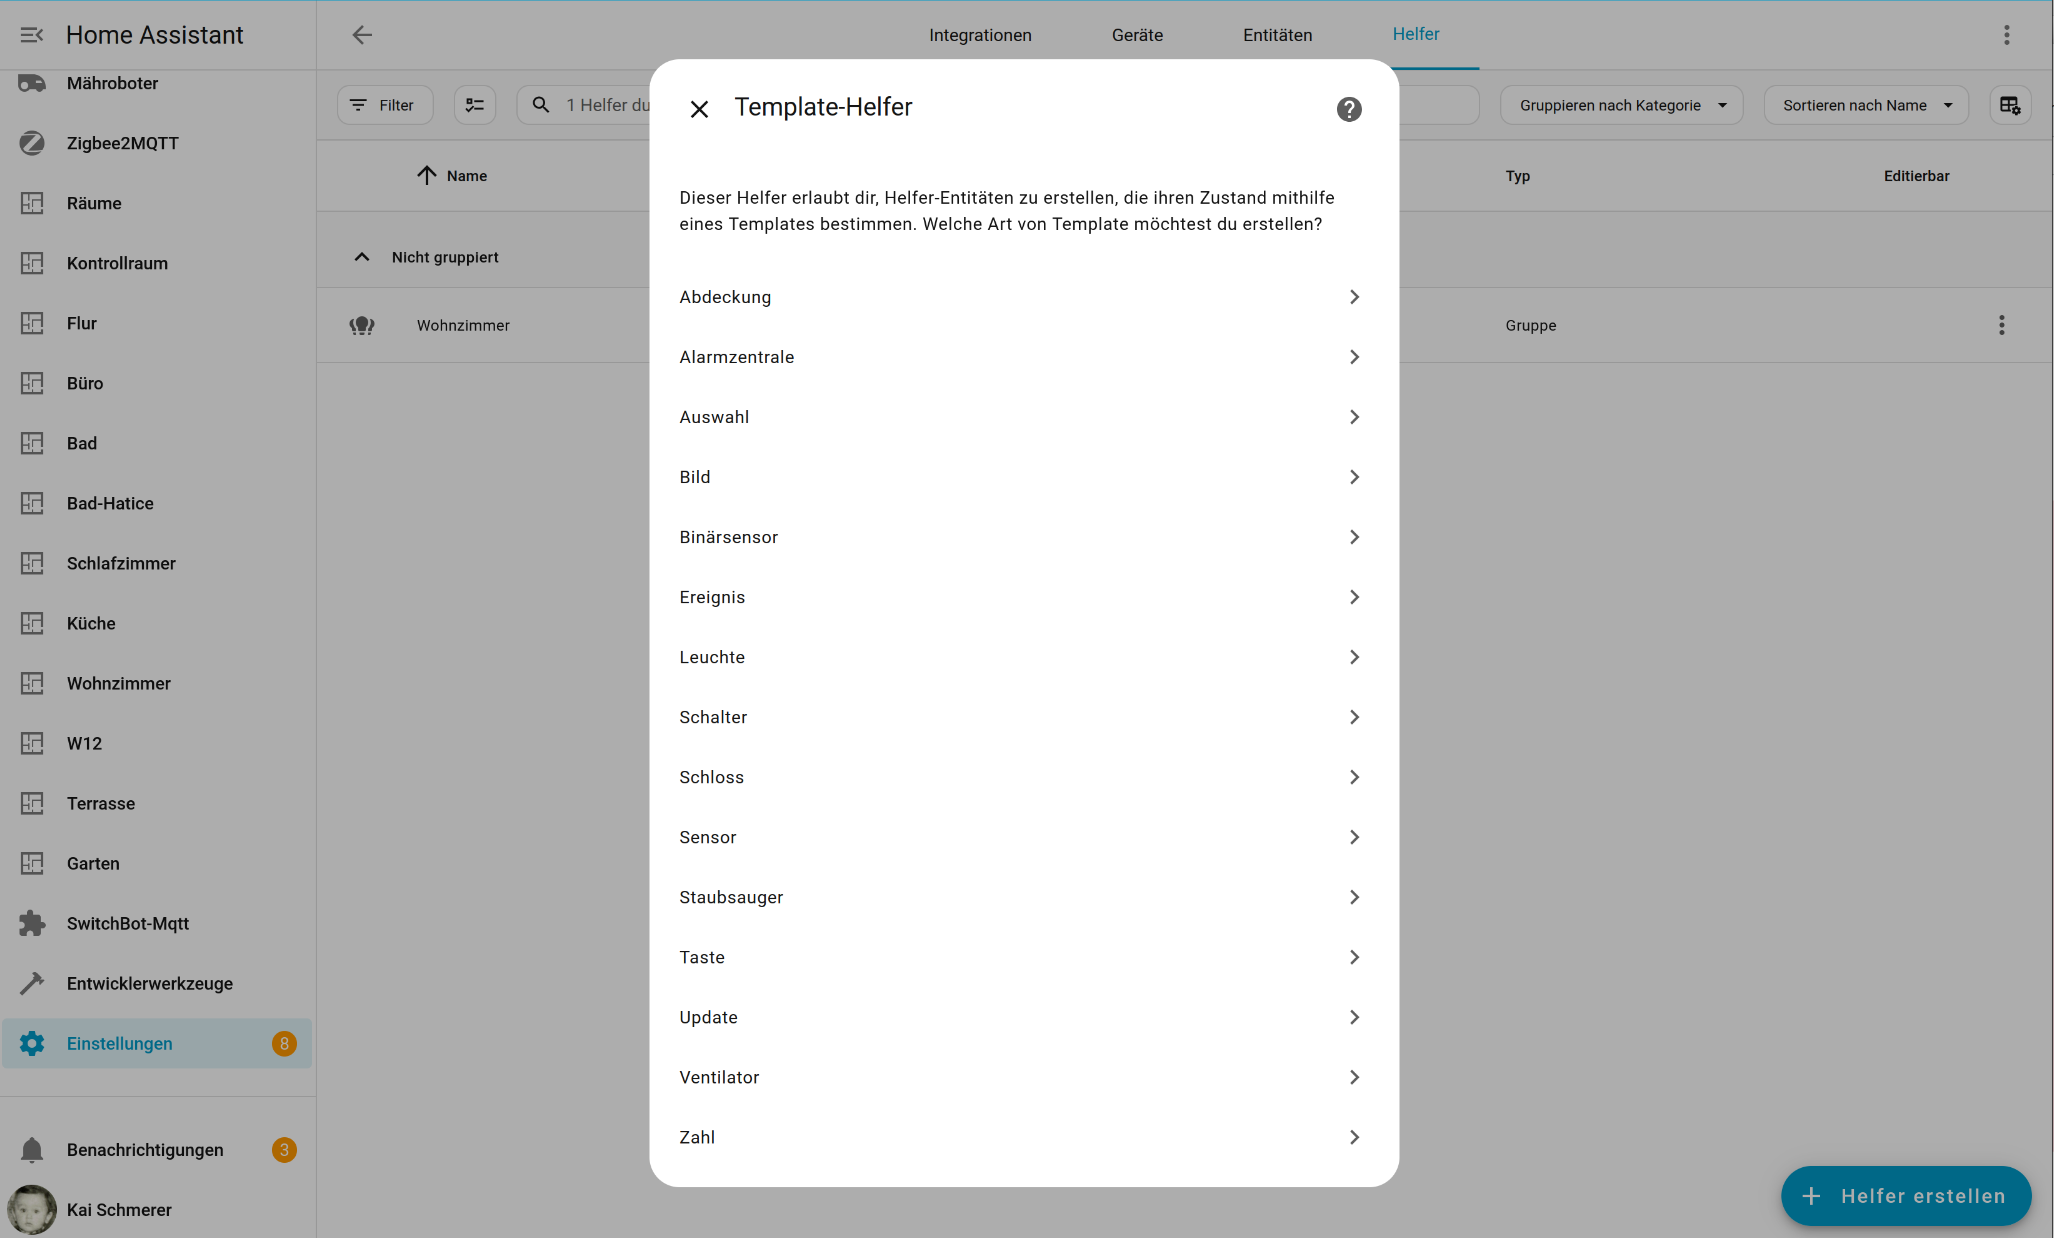
Task: Open the top-right overflow menu
Action: tap(2006, 35)
